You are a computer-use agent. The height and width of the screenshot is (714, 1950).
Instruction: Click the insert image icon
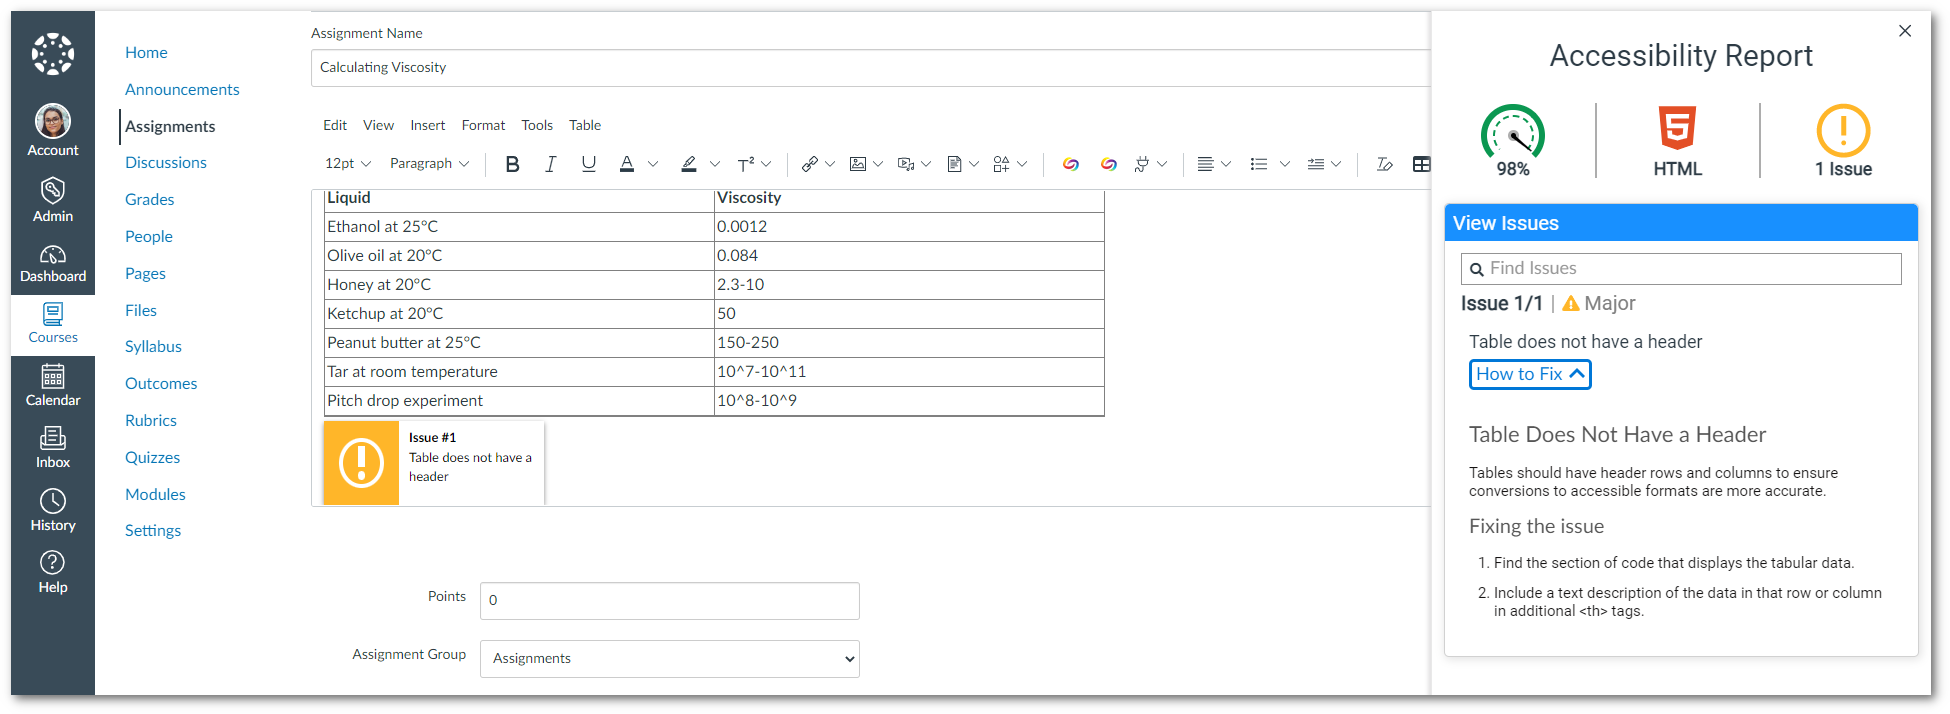click(858, 164)
